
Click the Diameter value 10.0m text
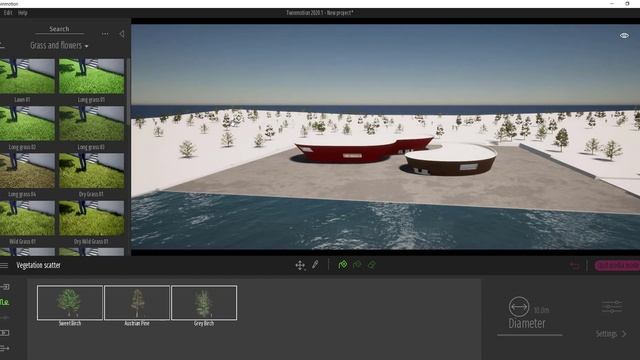541,310
